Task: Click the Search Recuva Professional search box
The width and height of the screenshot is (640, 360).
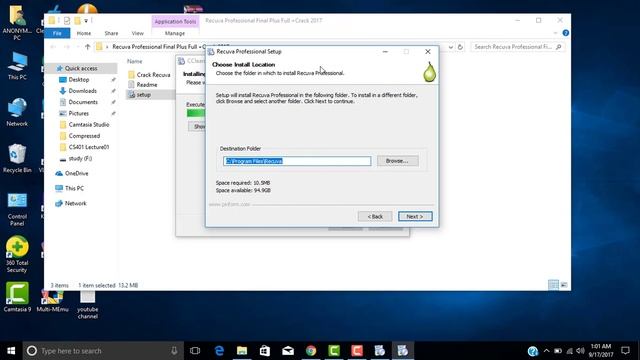Action: coord(518,47)
